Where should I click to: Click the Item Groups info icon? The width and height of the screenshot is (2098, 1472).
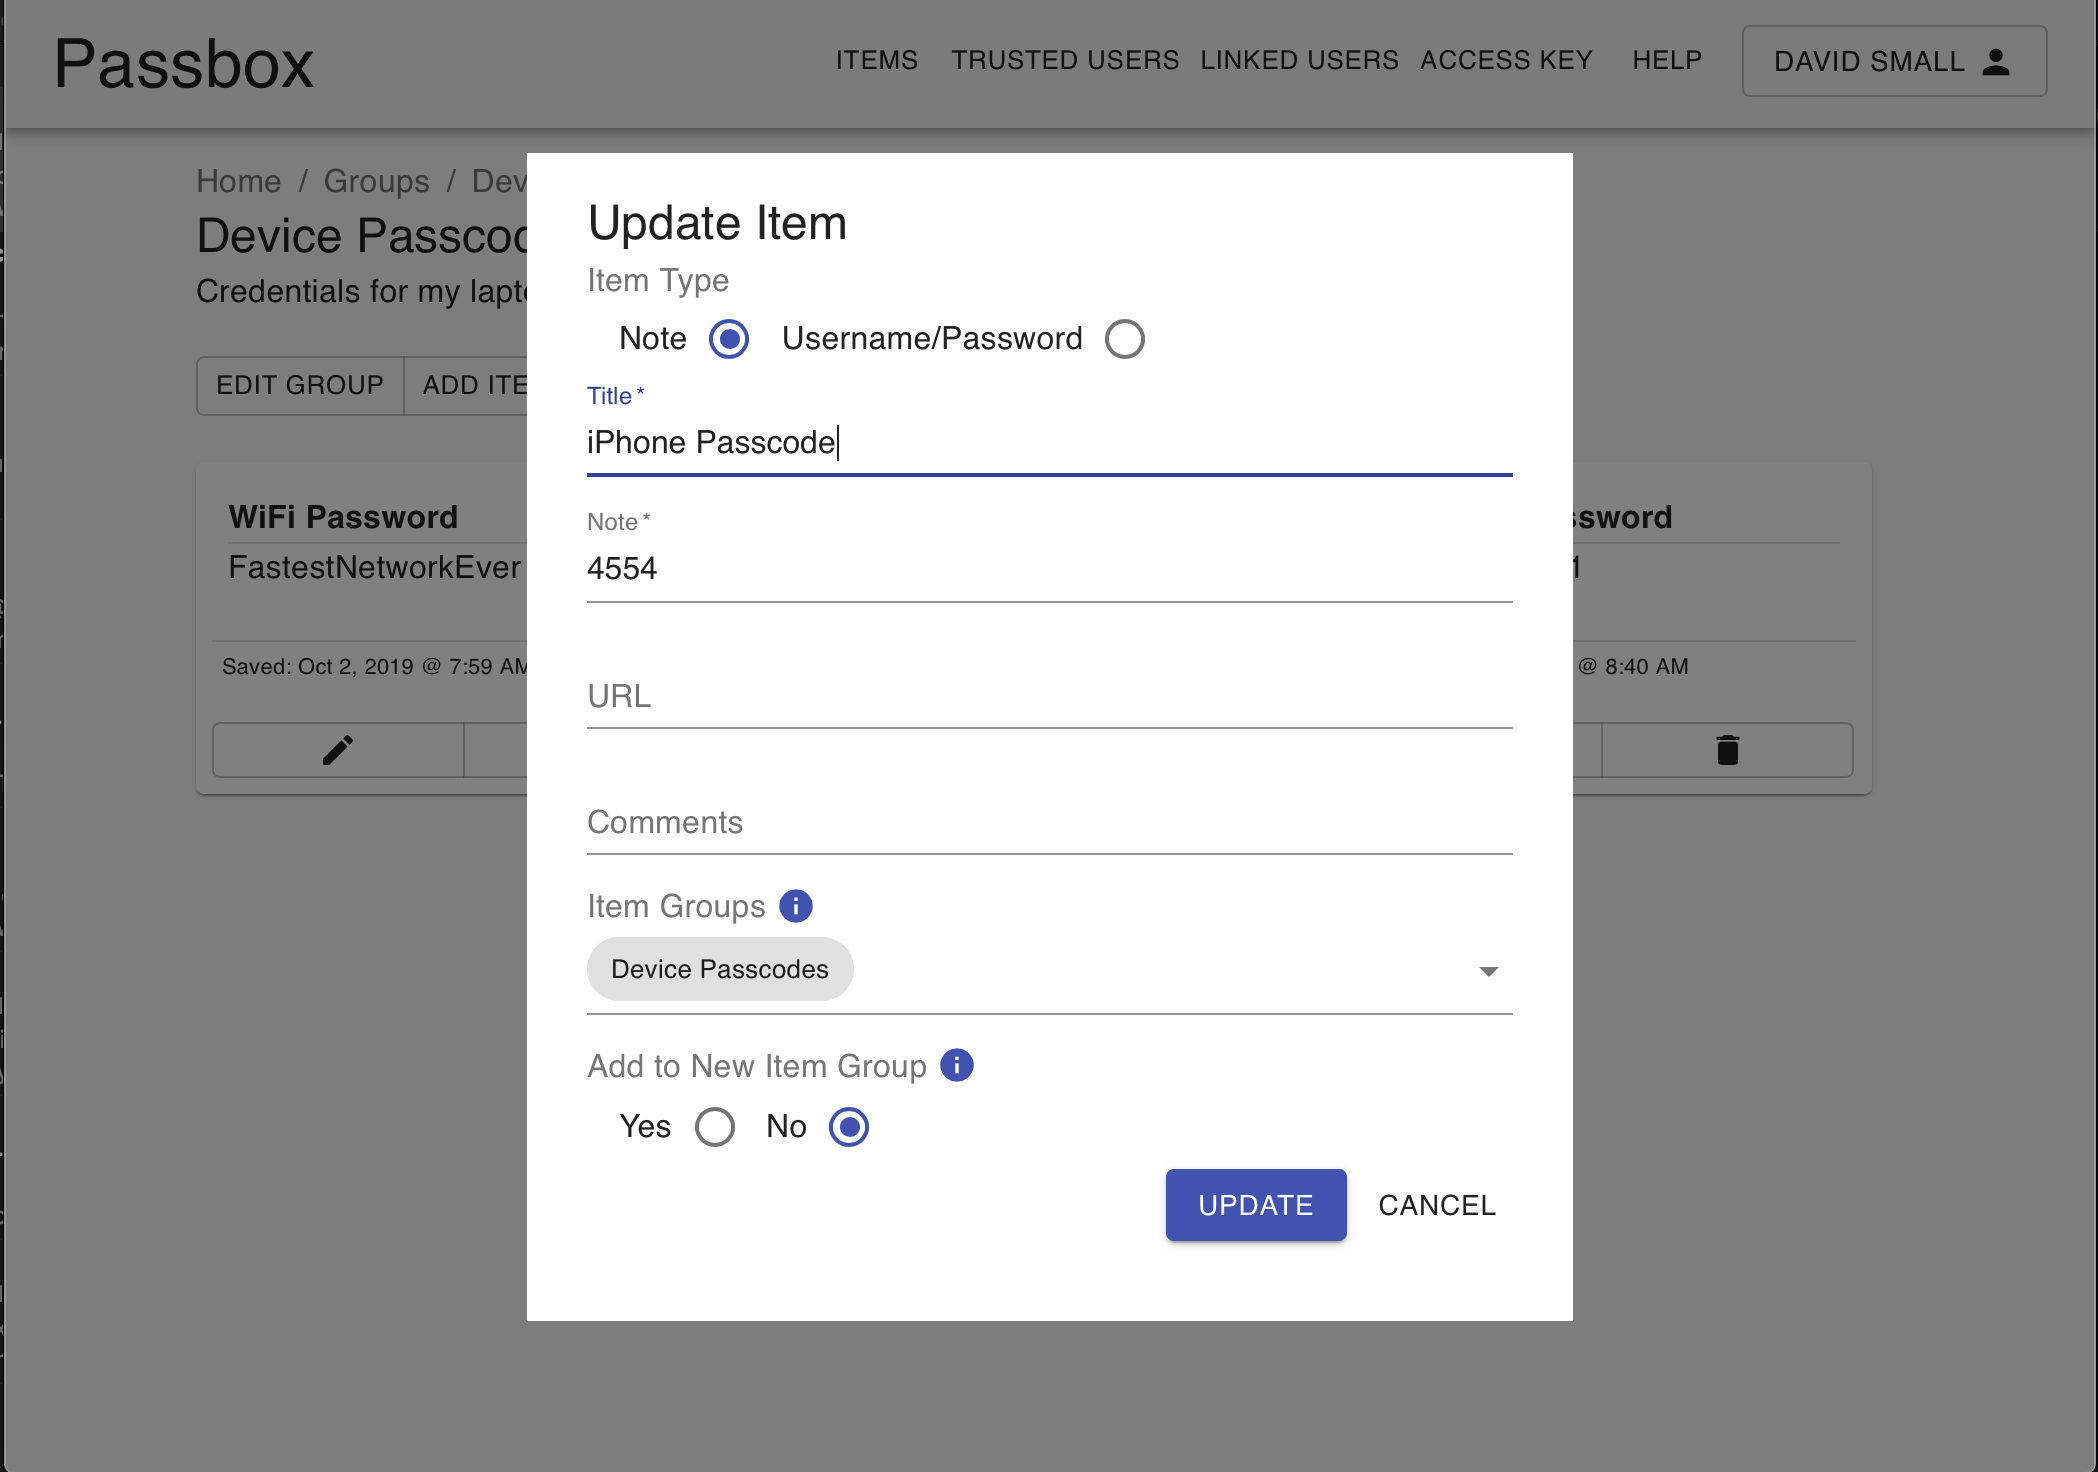pos(795,906)
